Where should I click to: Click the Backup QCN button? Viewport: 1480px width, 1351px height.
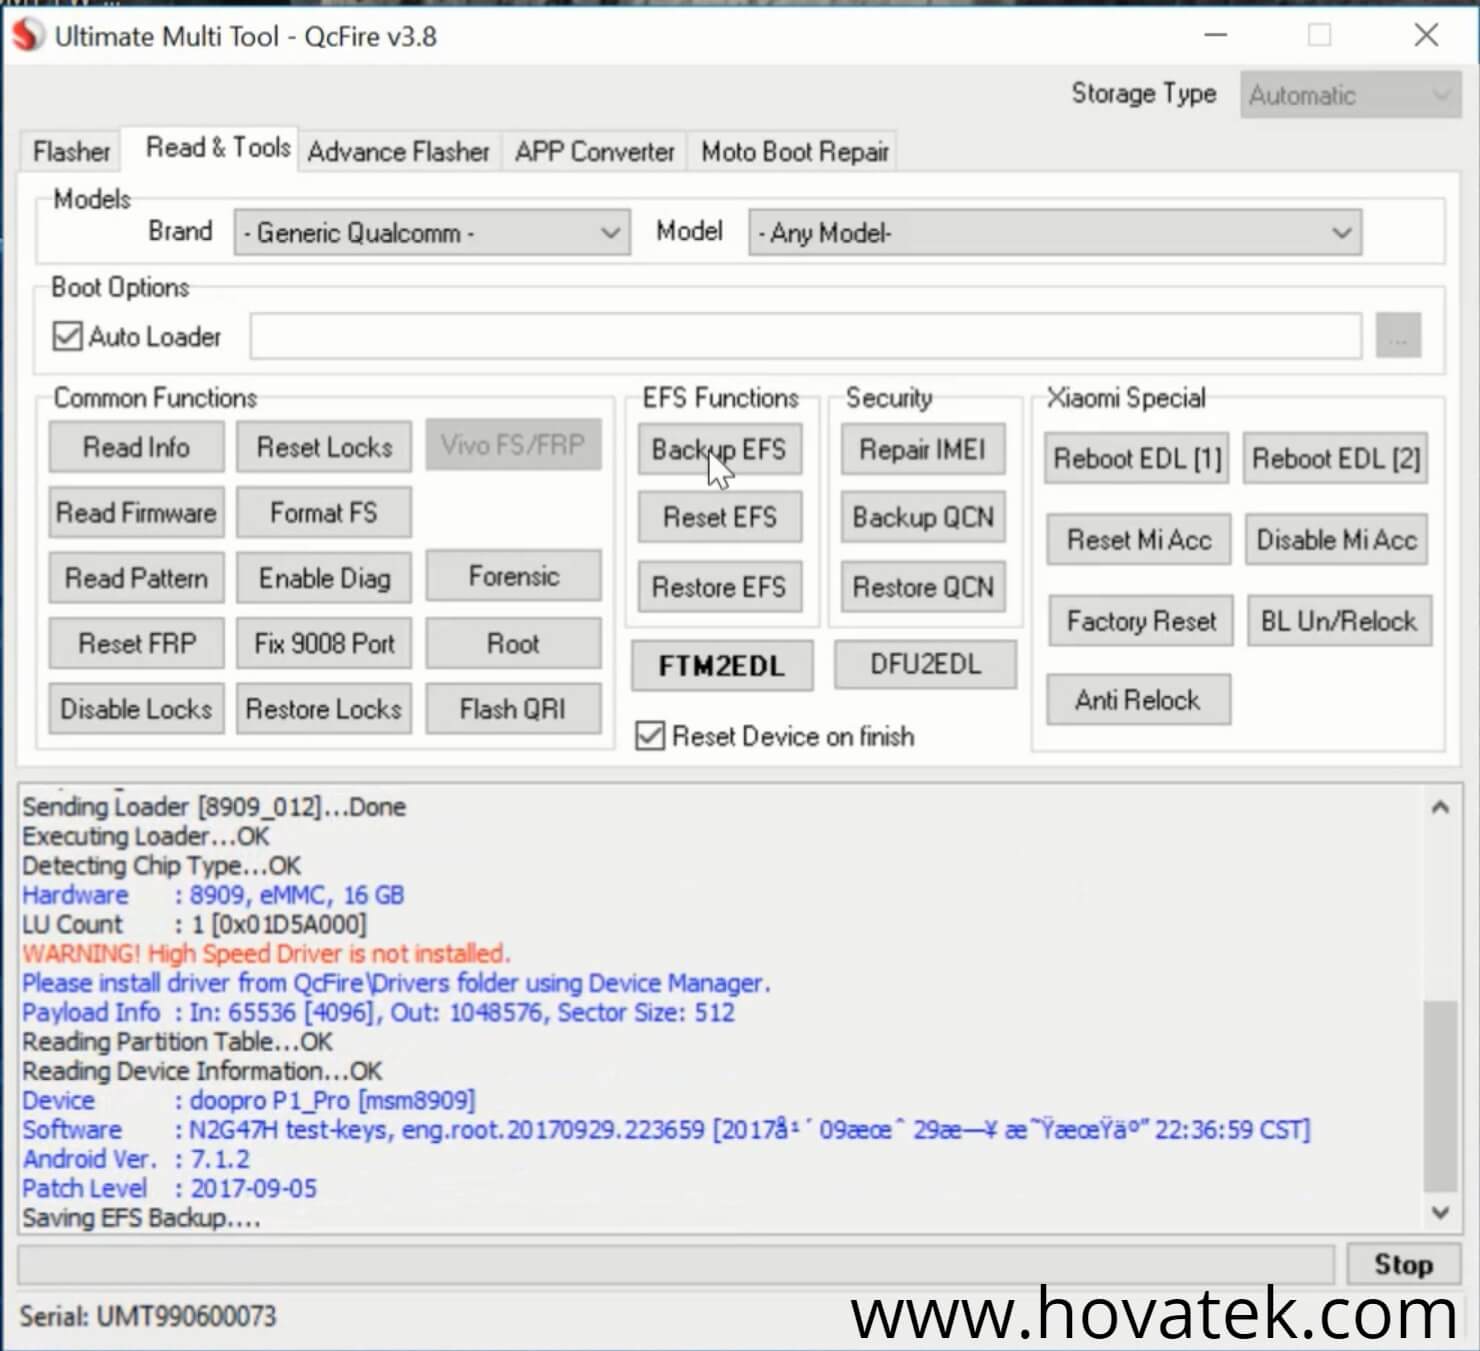pyautogui.click(x=923, y=517)
